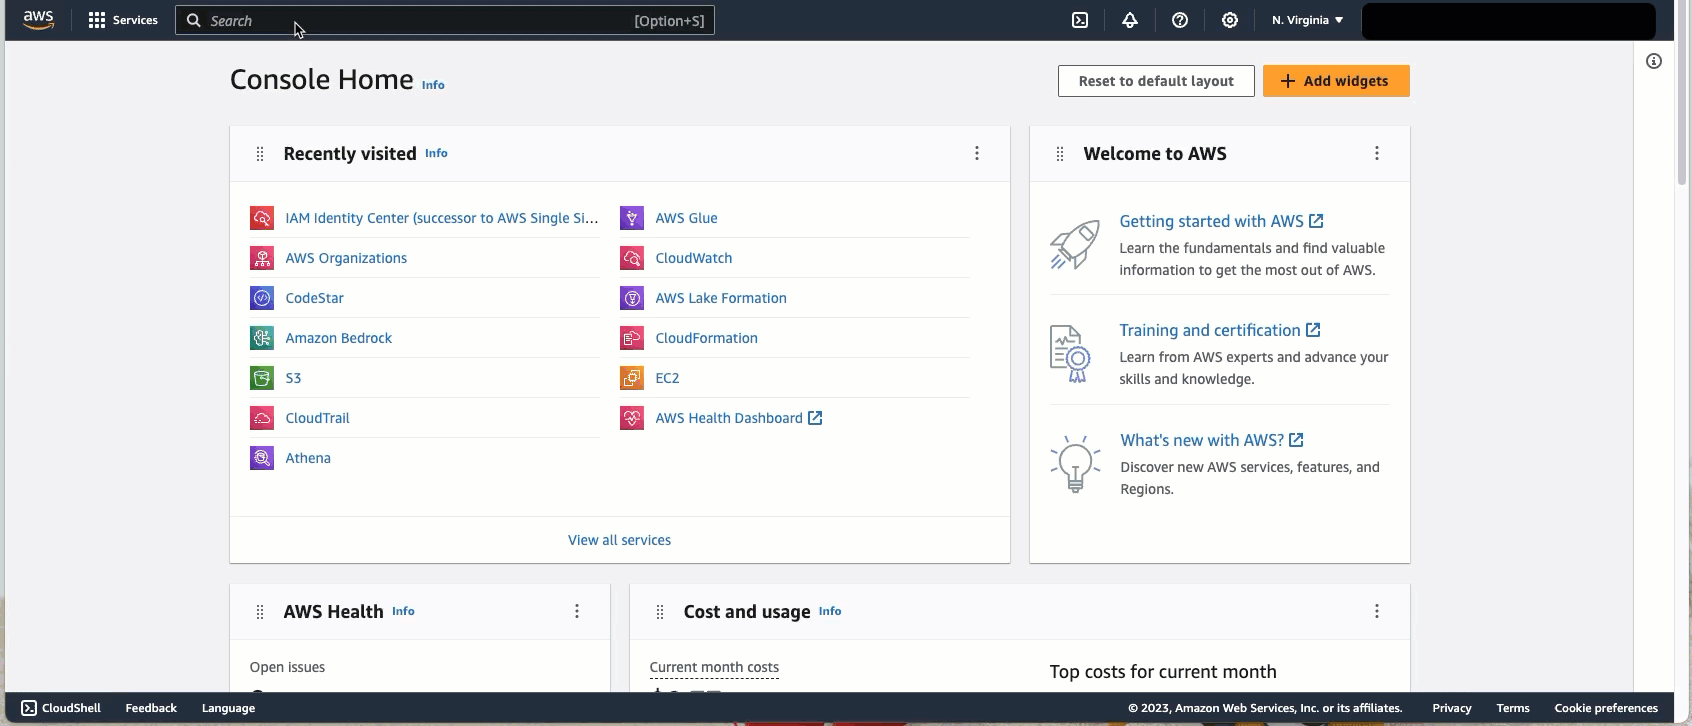This screenshot has width=1692, height=726.
Task: Click Feedback in the footer
Action: 151,708
